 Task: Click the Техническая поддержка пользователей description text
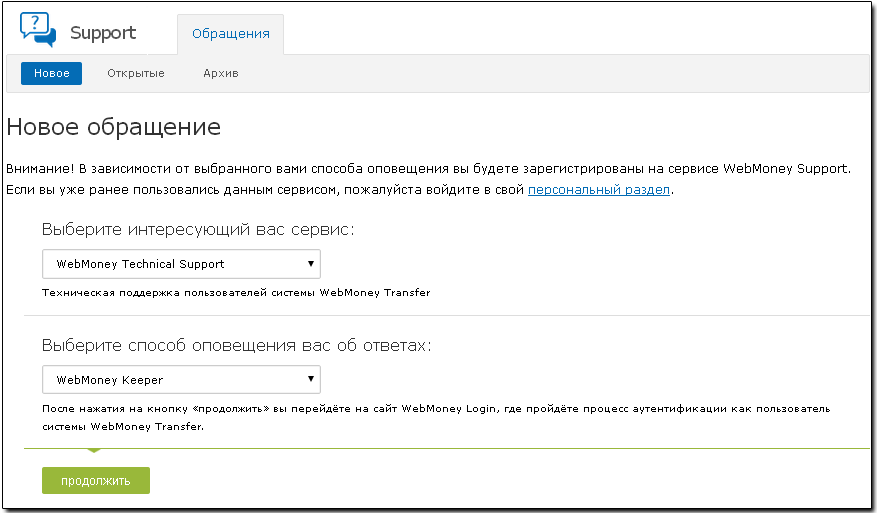click(236, 293)
